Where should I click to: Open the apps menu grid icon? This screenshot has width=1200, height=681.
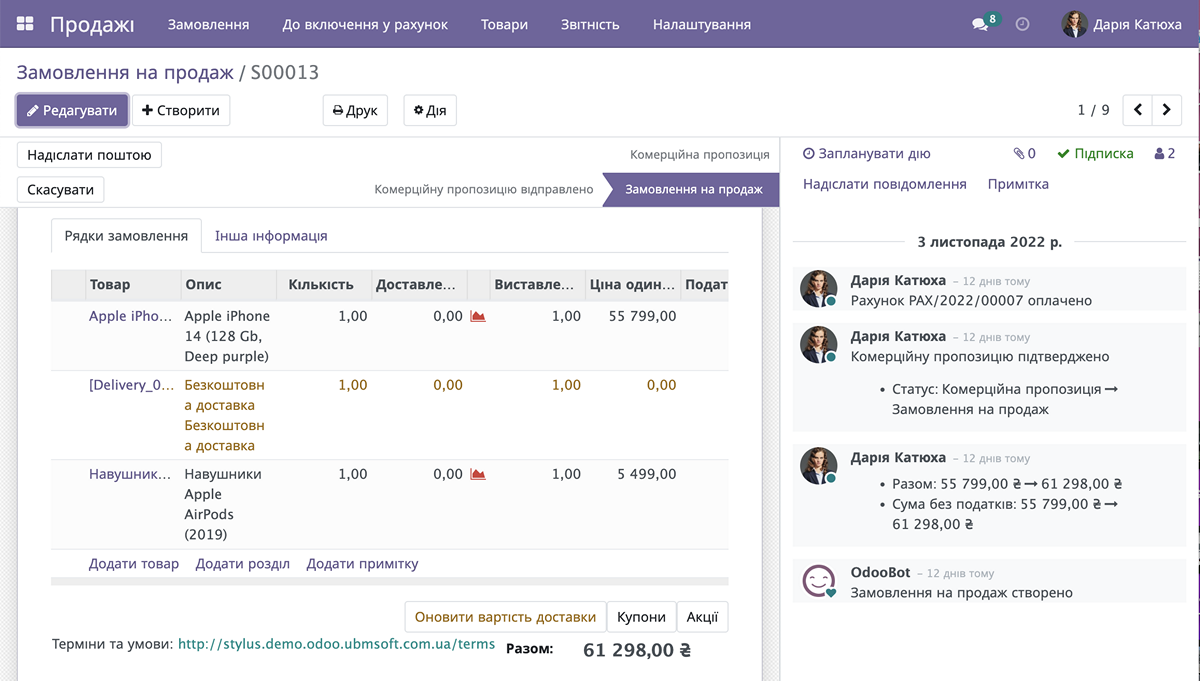pyautogui.click(x=24, y=22)
